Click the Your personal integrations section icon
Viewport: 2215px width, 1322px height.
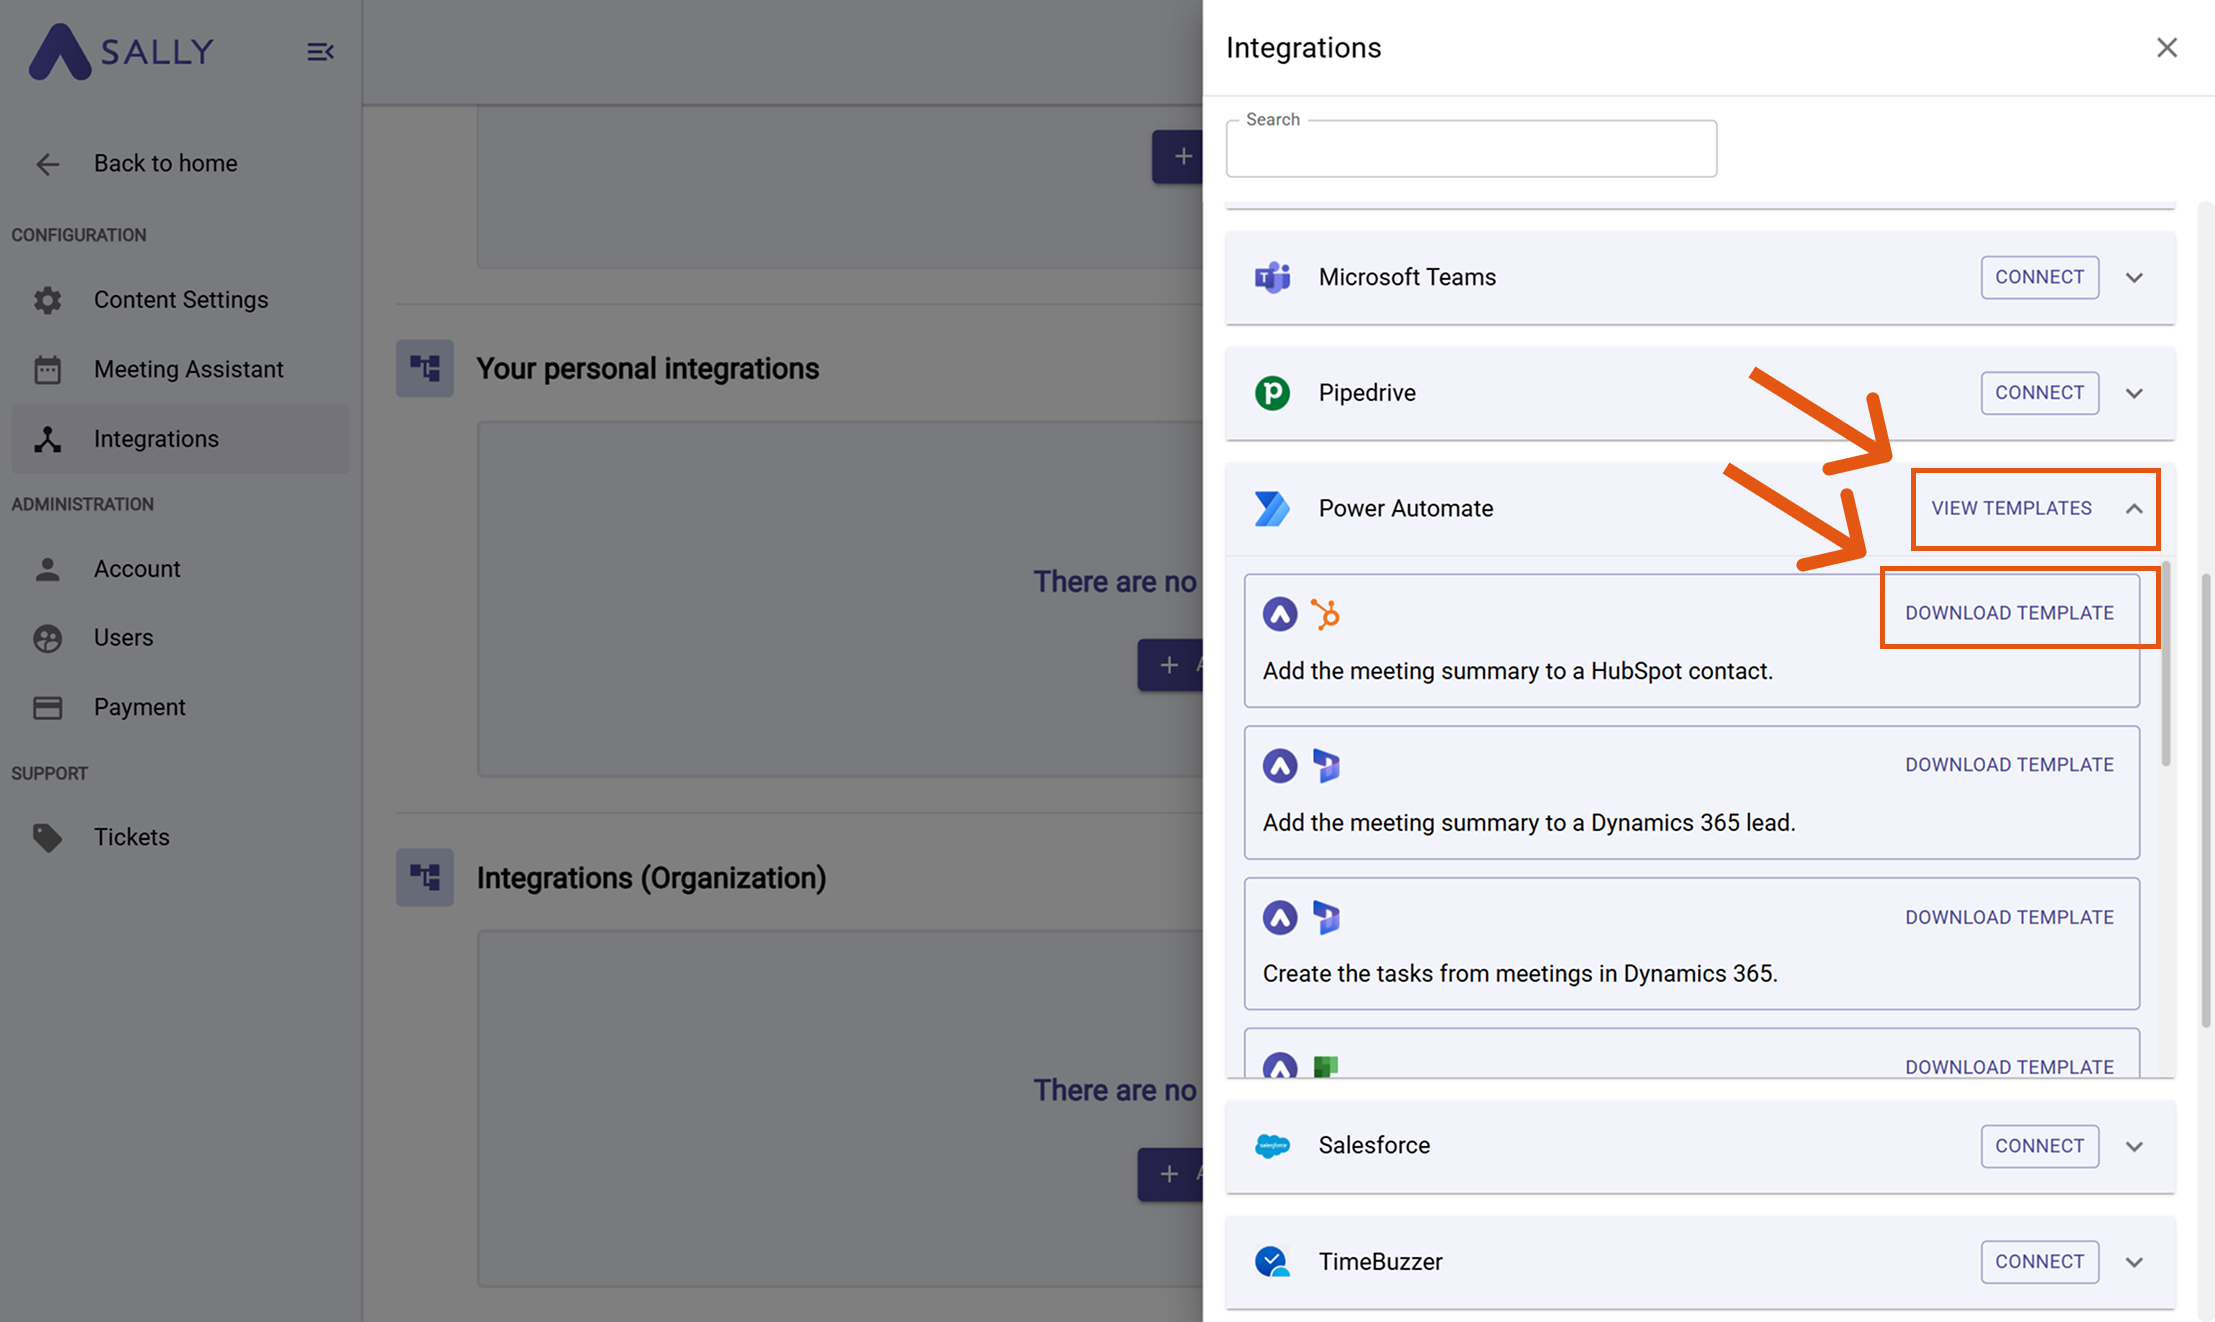pyautogui.click(x=425, y=369)
